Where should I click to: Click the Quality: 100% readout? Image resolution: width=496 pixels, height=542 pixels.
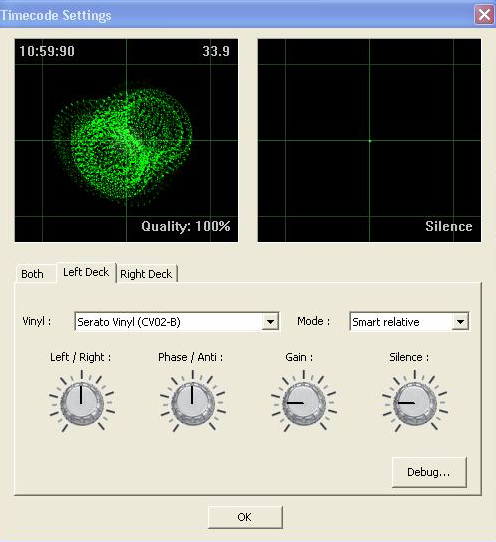click(x=186, y=226)
